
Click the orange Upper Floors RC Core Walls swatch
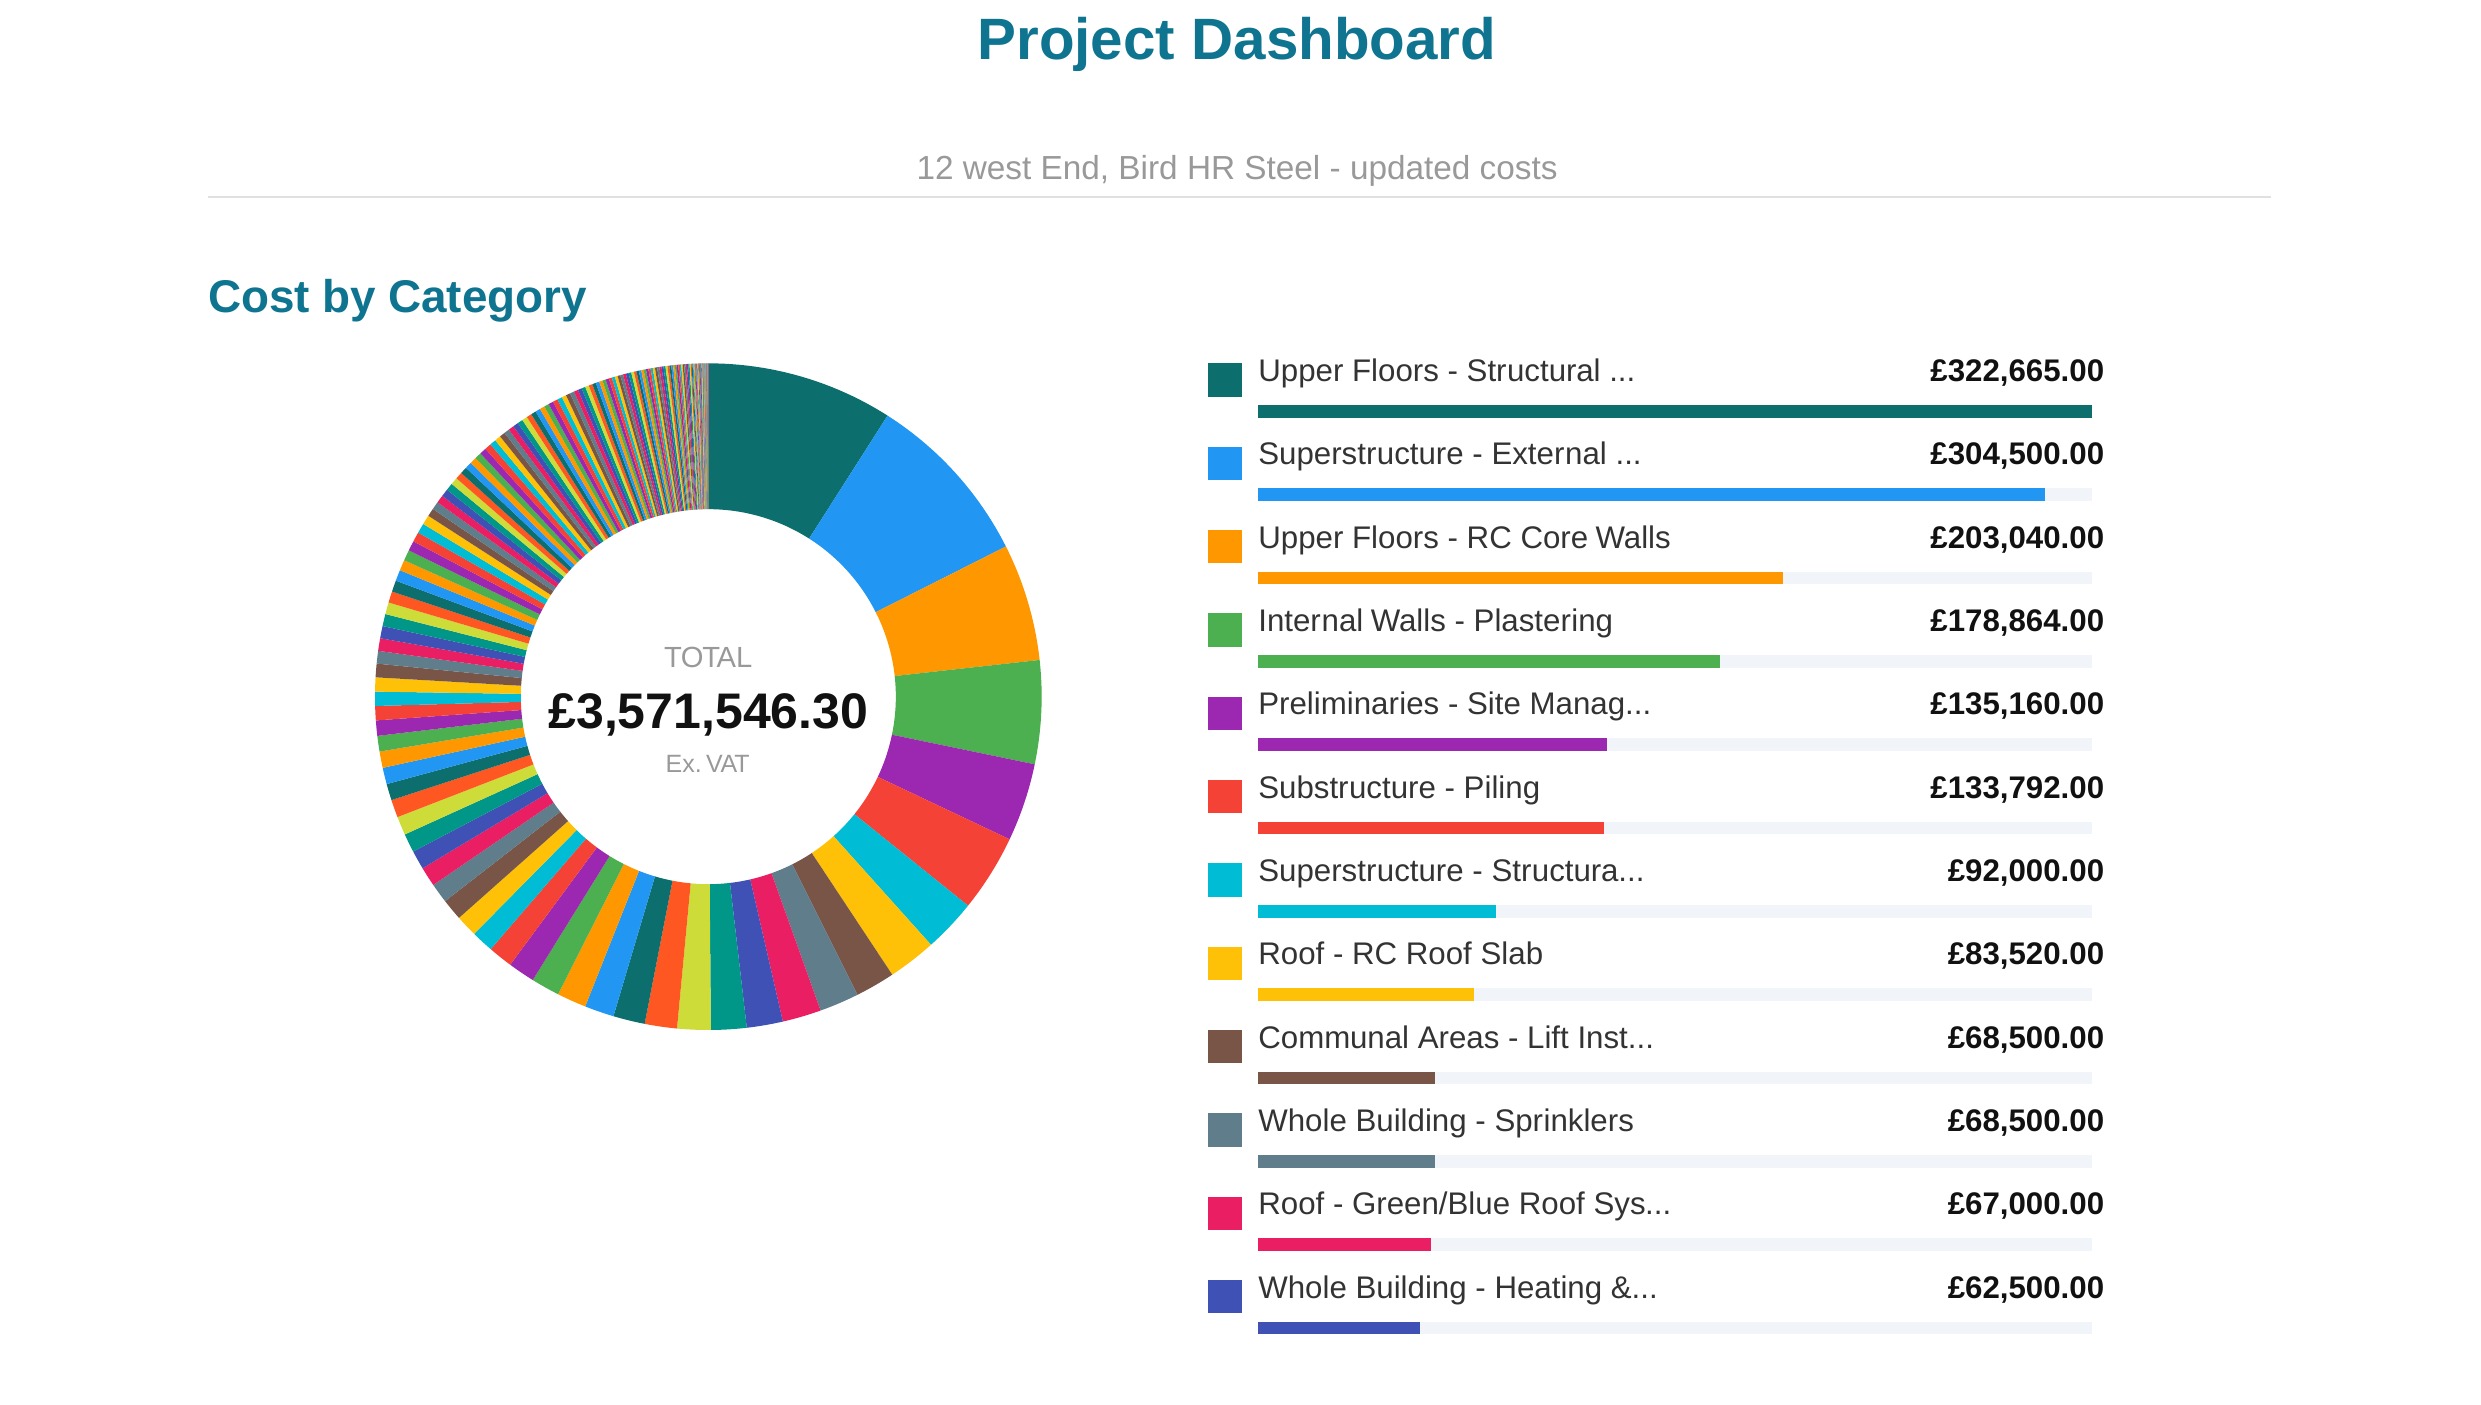pos(1224,546)
